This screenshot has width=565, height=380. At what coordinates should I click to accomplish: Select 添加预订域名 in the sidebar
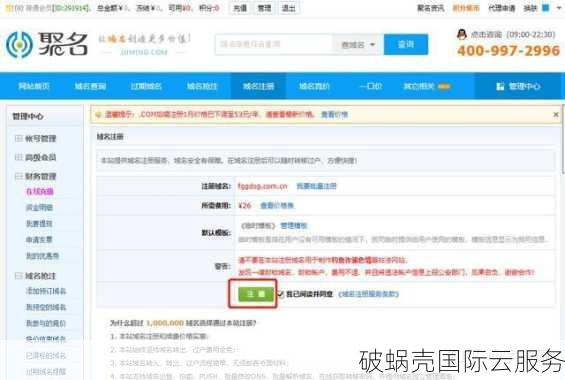pyautogui.click(x=46, y=291)
